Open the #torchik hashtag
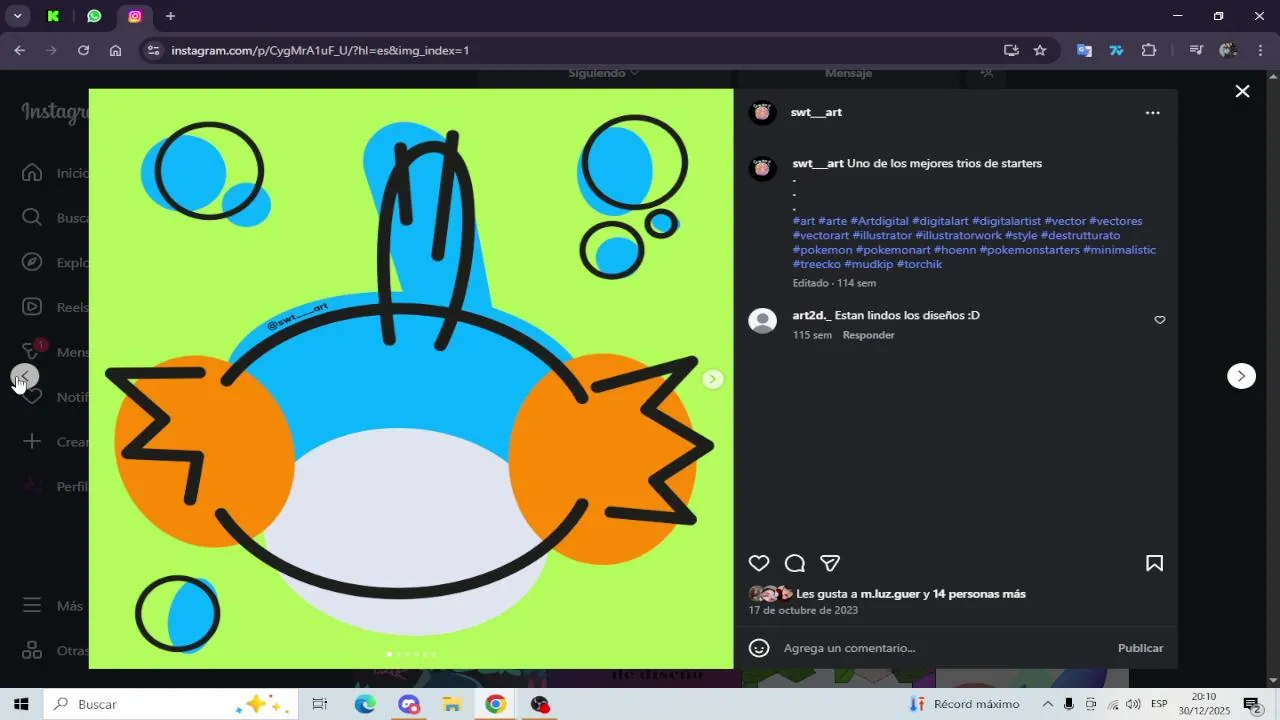 coord(919,264)
